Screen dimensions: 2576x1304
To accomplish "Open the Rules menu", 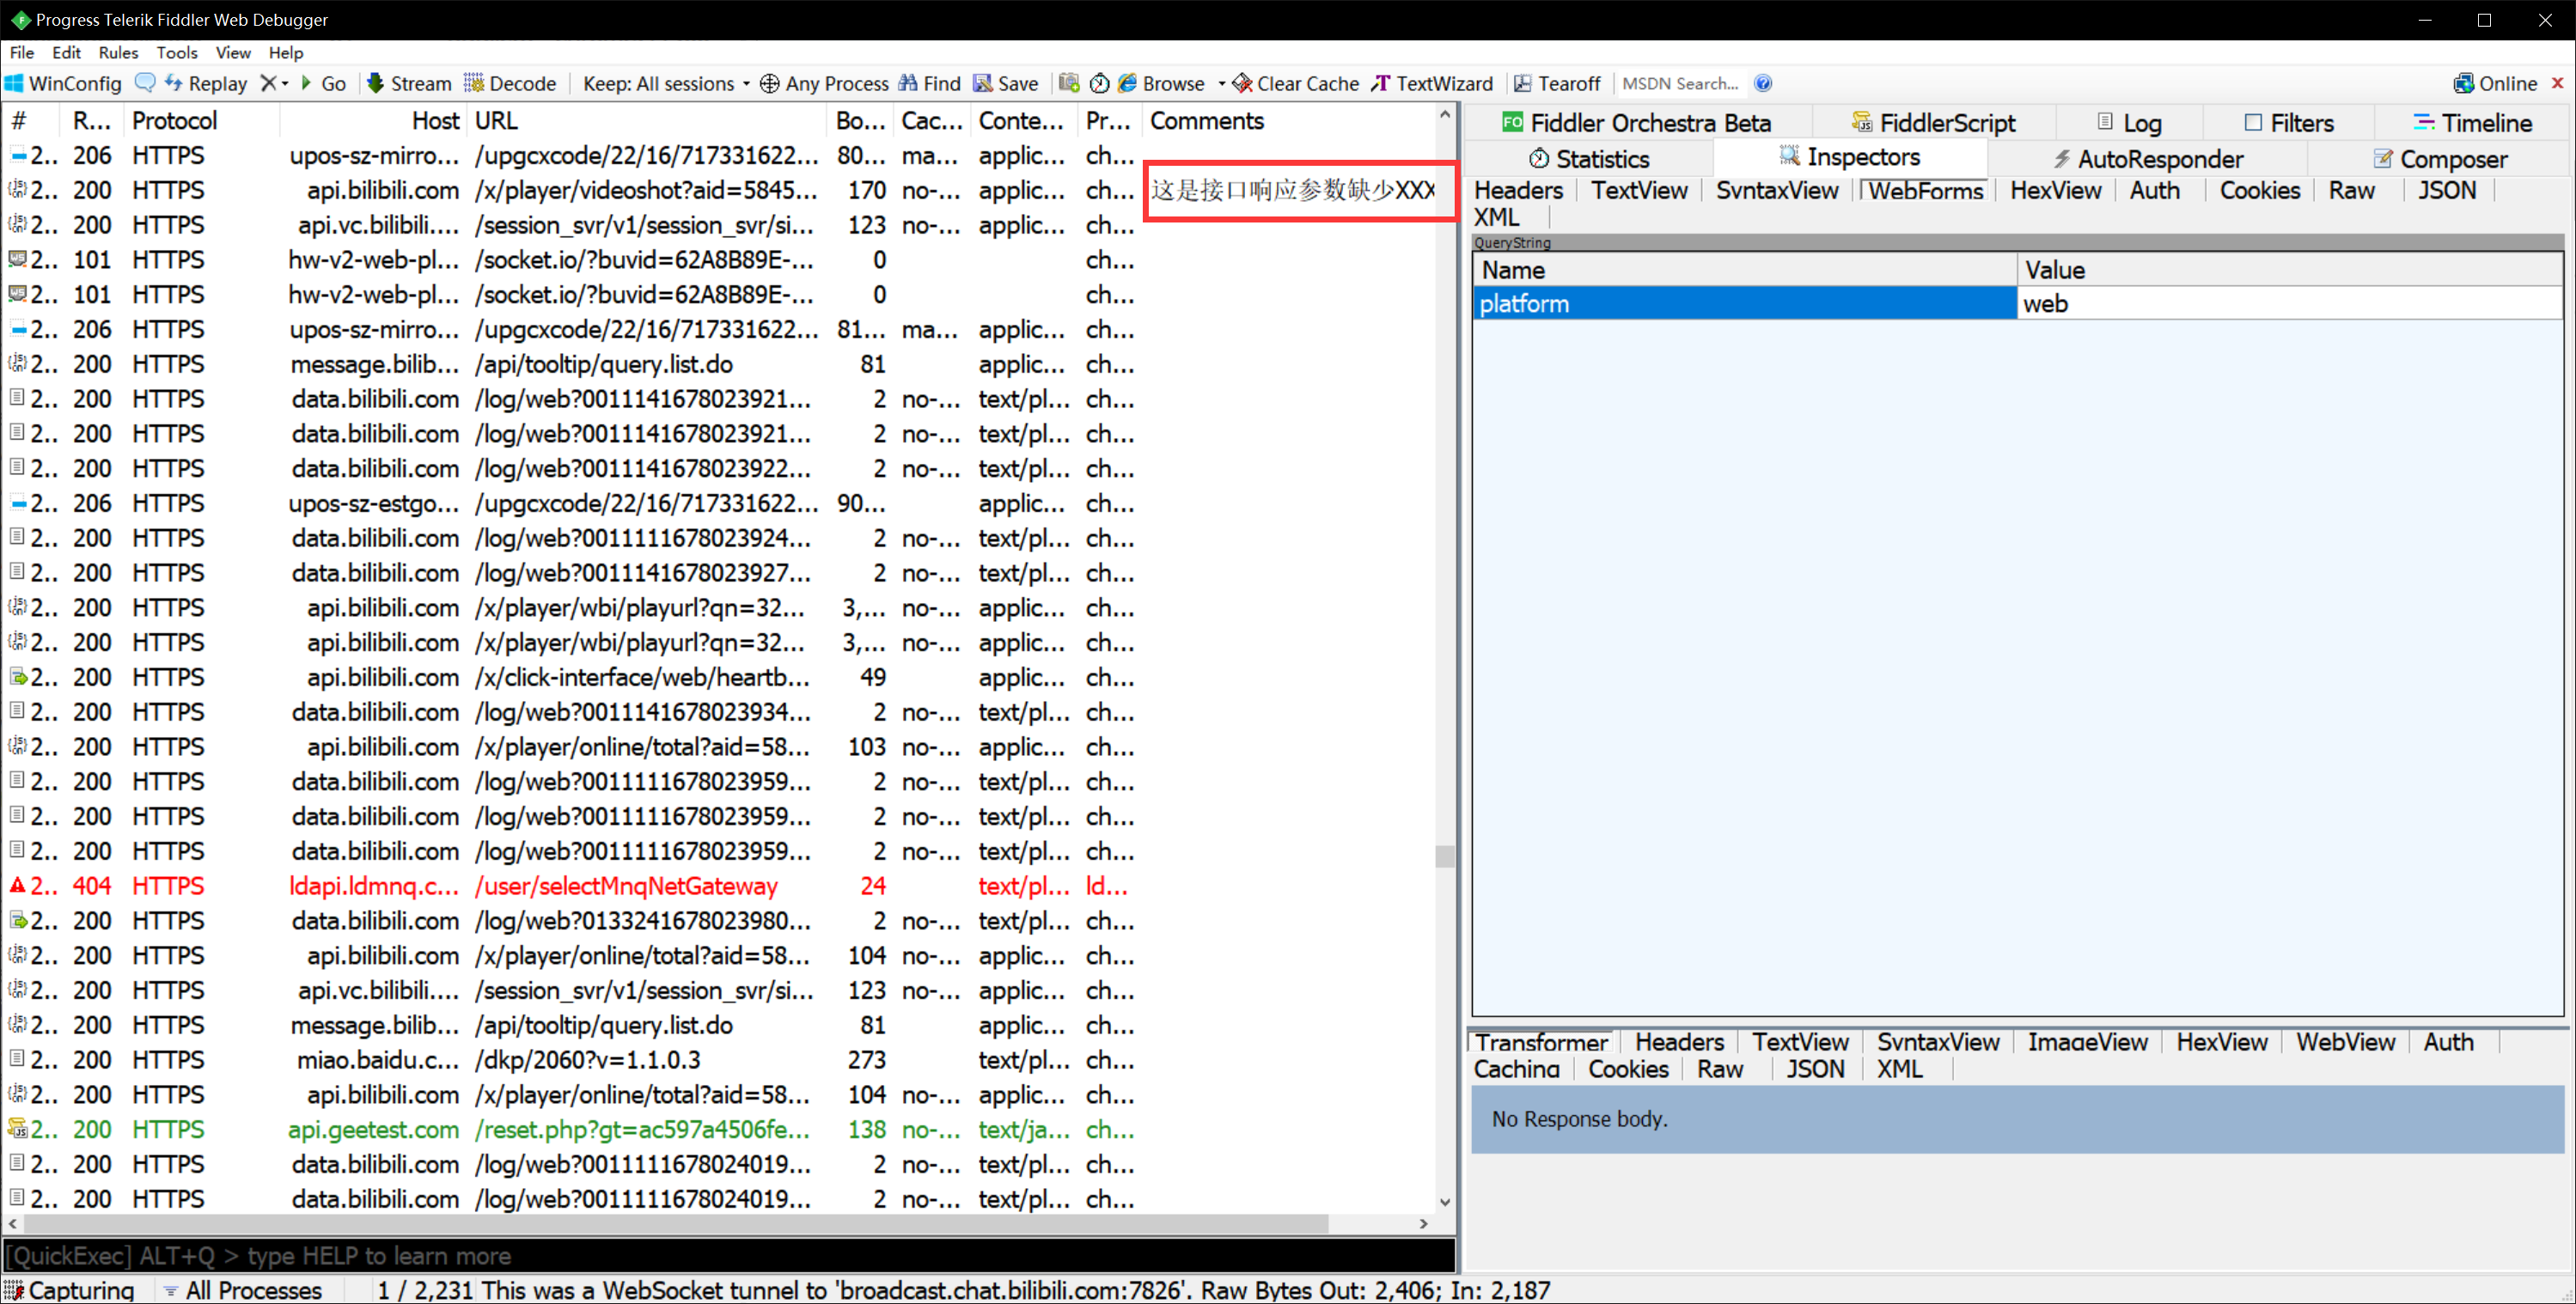I will tap(118, 53).
